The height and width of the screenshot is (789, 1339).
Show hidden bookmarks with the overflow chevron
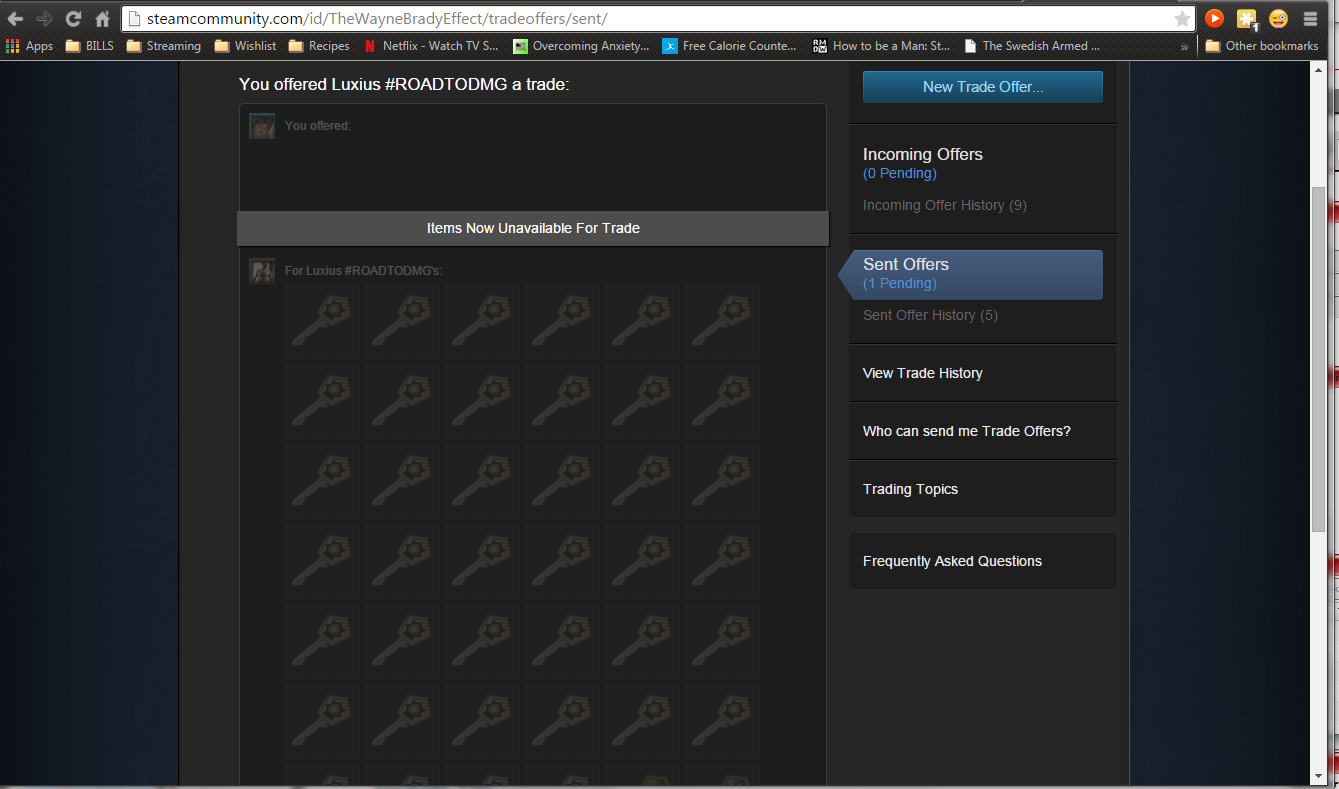pyautogui.click(x=1185, y=46)
